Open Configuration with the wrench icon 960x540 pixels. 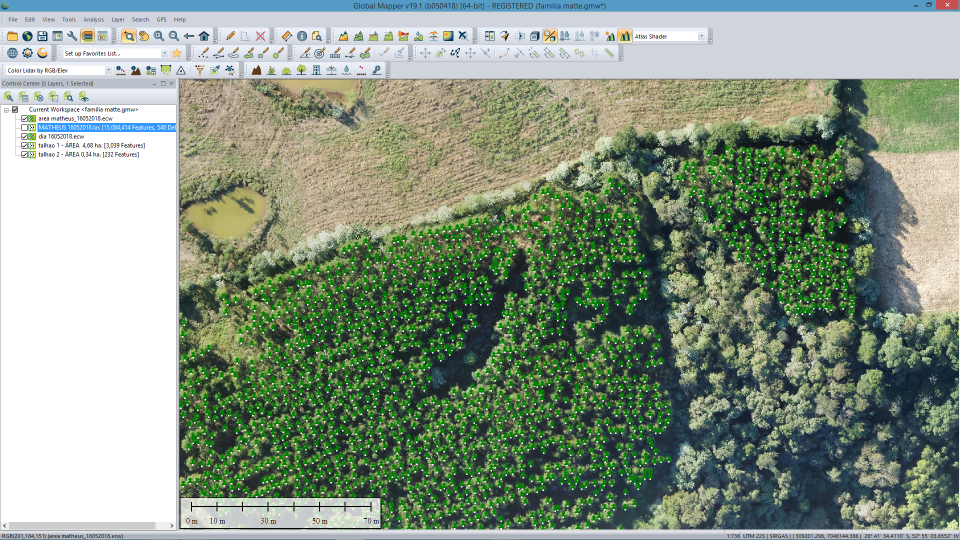pyautogui.click(x=72, y=36)
